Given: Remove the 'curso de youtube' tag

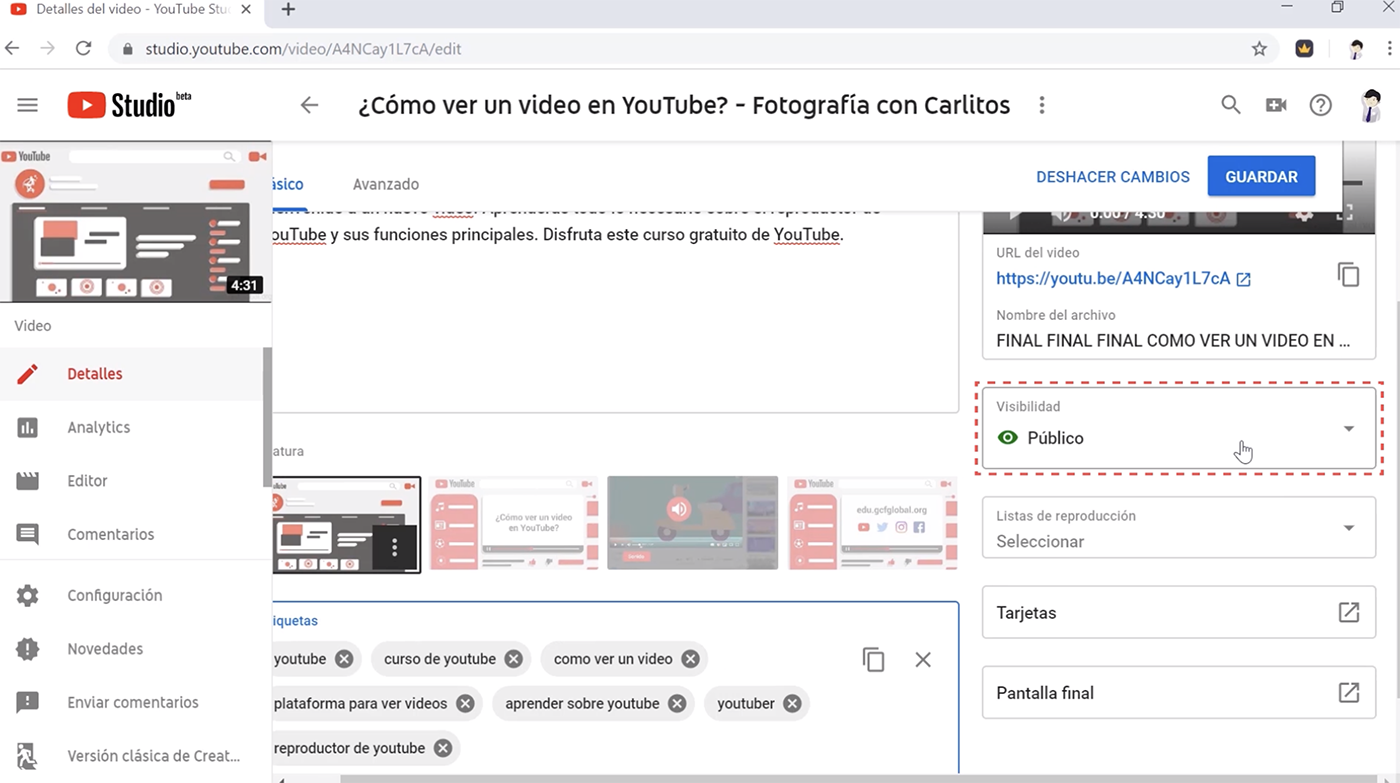Looking at the screenshot, I should pyautogui.click(x=513, y=659).
